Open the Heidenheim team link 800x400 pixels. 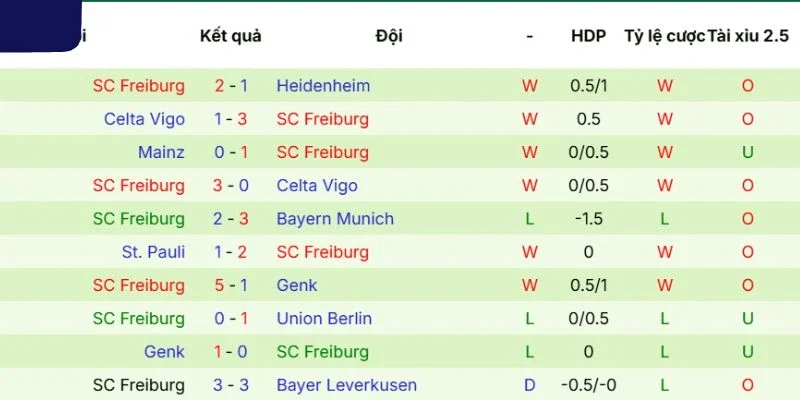(x=323, y=86)
